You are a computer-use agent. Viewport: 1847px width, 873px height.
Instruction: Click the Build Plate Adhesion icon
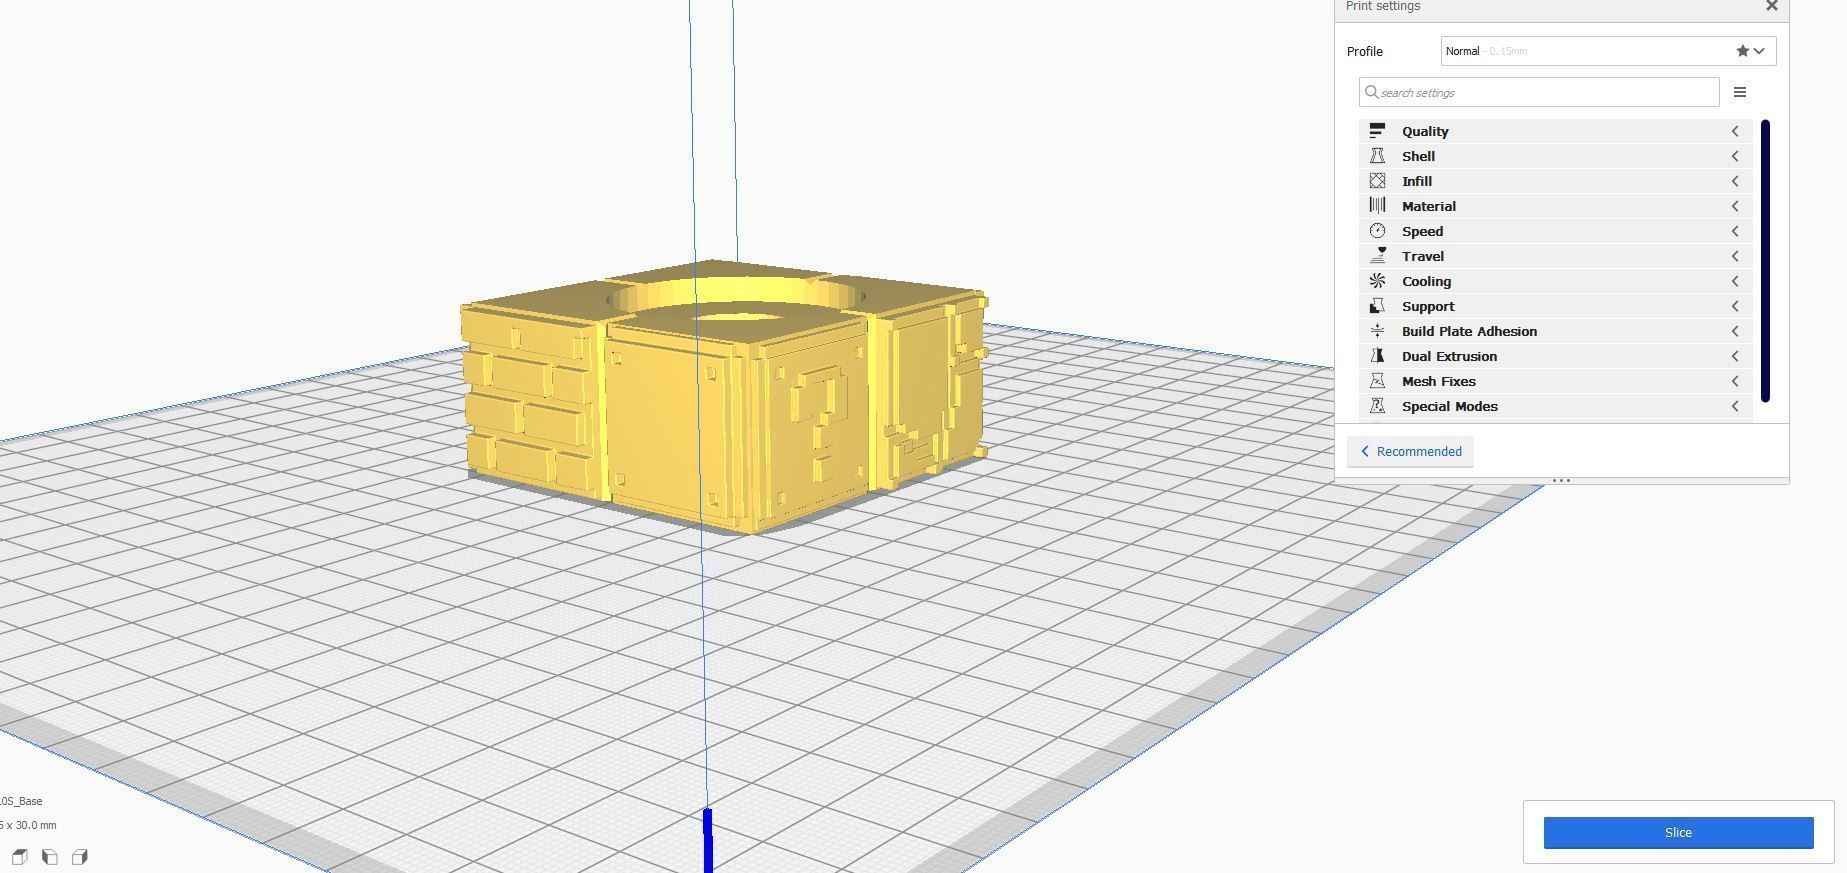[x=1377, y=331]
